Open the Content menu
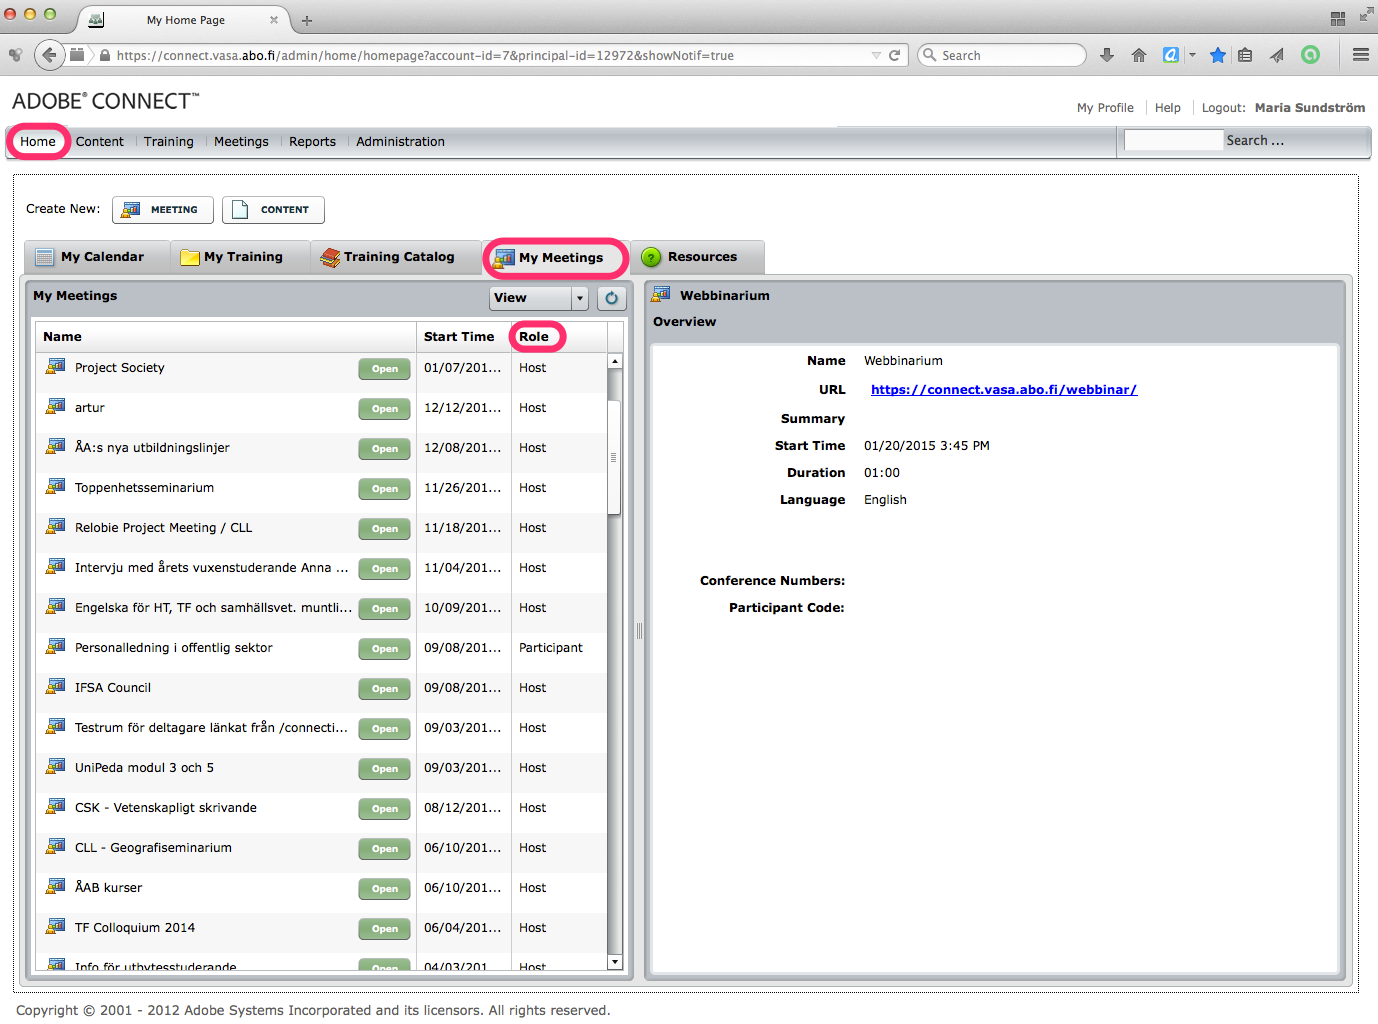The width and height of the screenshot is (1378, 1024). (x=100, y=141)
